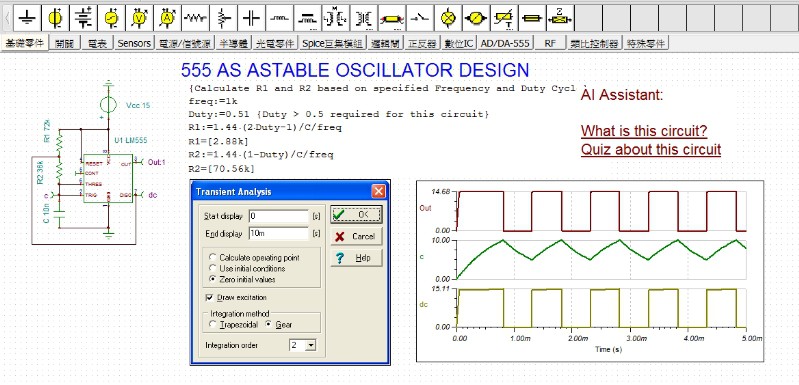
Task: Select the iron-core inductor component icon
Action: click(x=307, y=18)
